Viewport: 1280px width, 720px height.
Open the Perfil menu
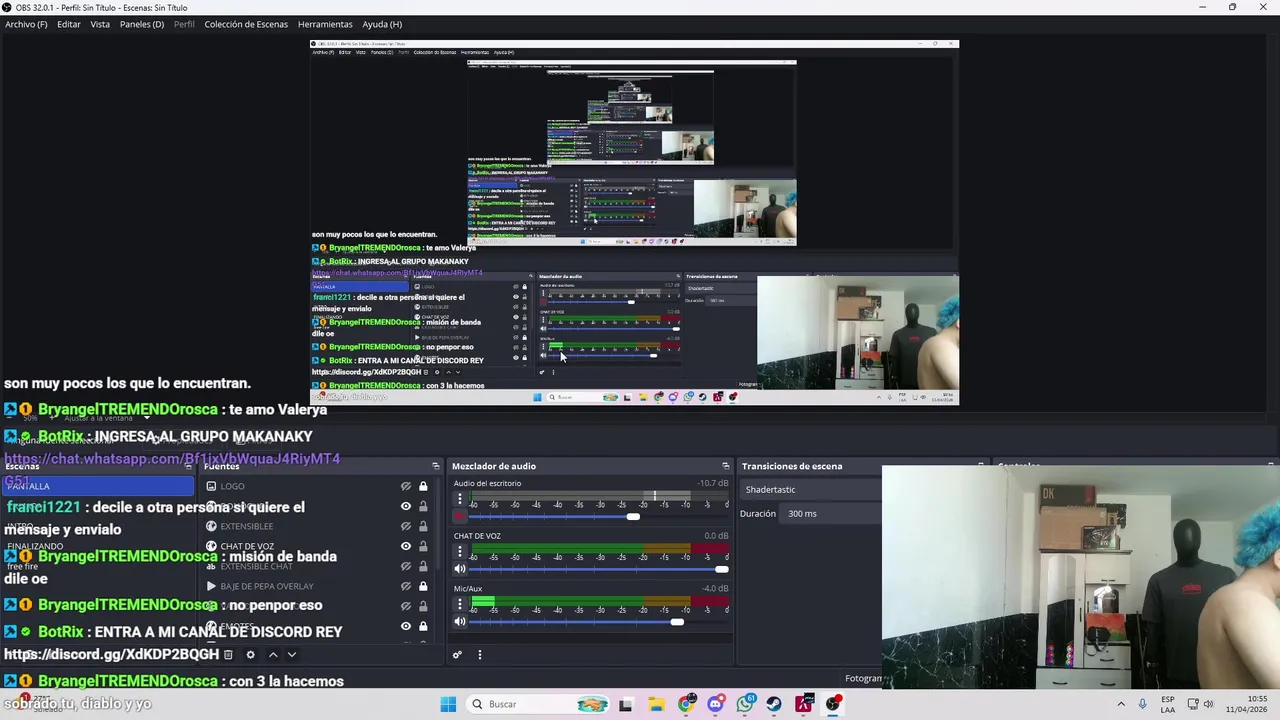click(184, 24)
